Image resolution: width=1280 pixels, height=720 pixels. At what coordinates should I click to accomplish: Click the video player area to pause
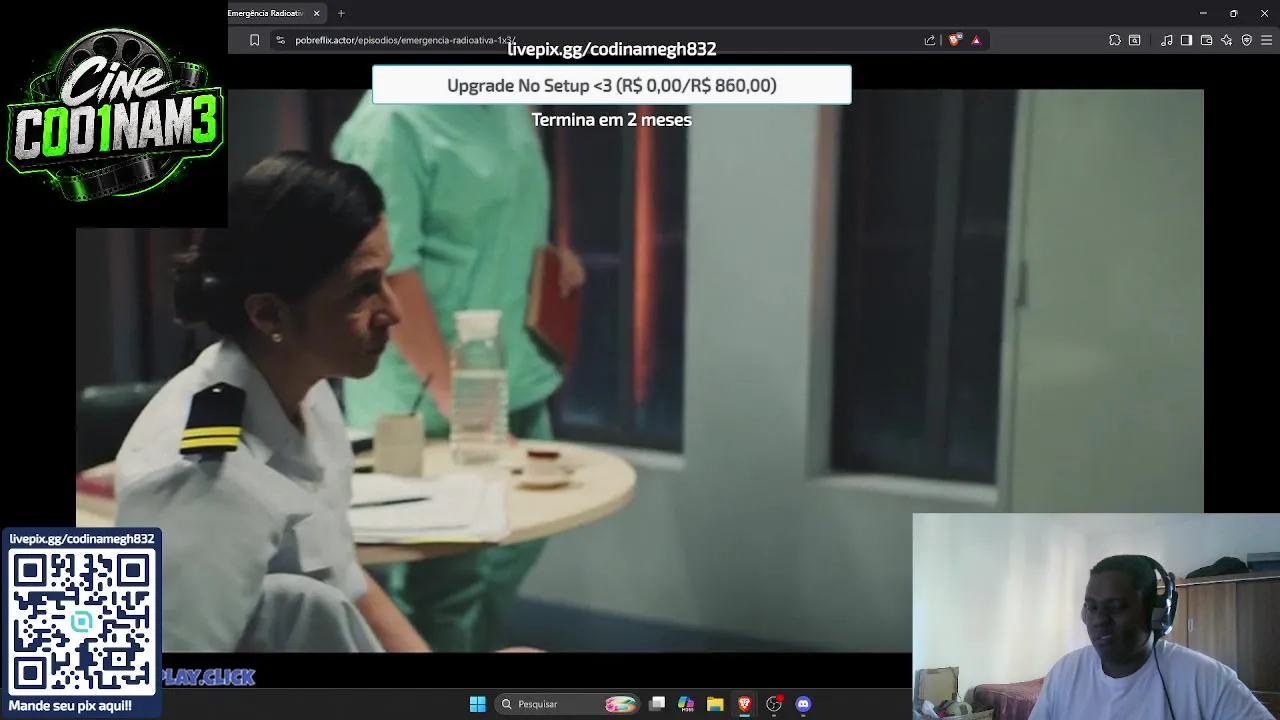(640, 370)
